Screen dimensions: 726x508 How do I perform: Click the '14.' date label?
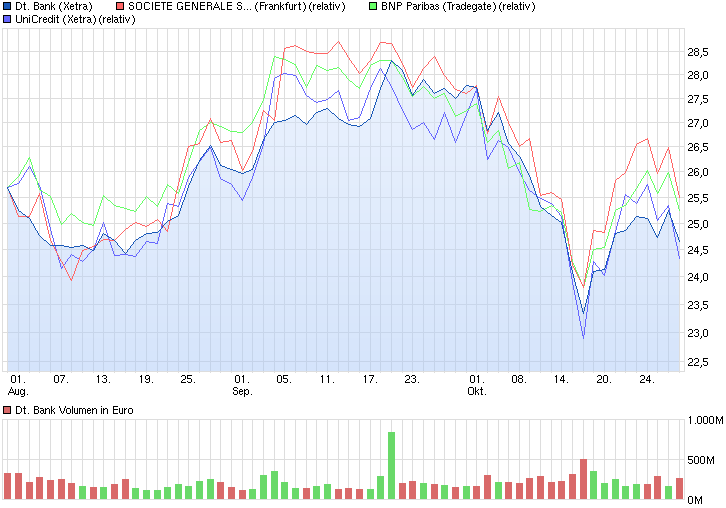tap(561, 380)
